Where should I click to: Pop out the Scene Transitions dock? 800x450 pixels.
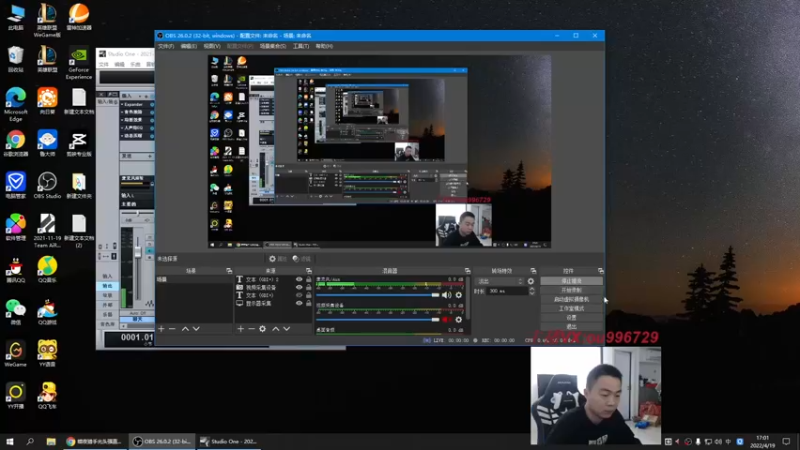[x=533, y=271]
